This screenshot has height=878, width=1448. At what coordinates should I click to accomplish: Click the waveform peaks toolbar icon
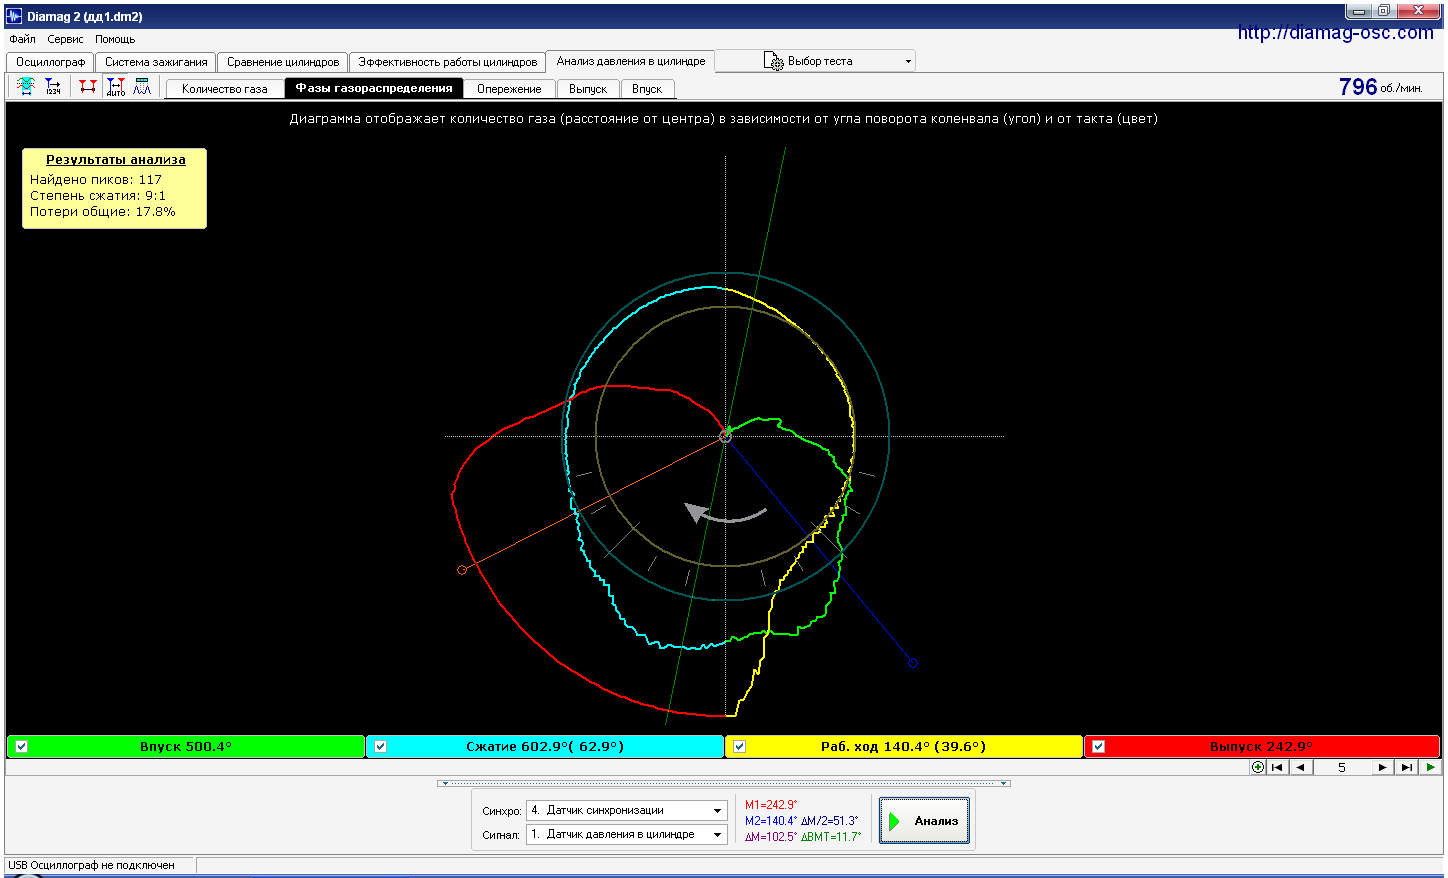point(142,87)
